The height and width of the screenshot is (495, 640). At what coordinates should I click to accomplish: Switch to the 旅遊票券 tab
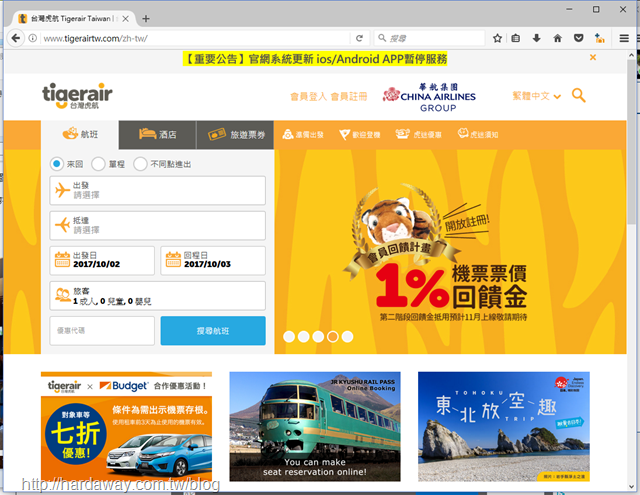point(236,134)
